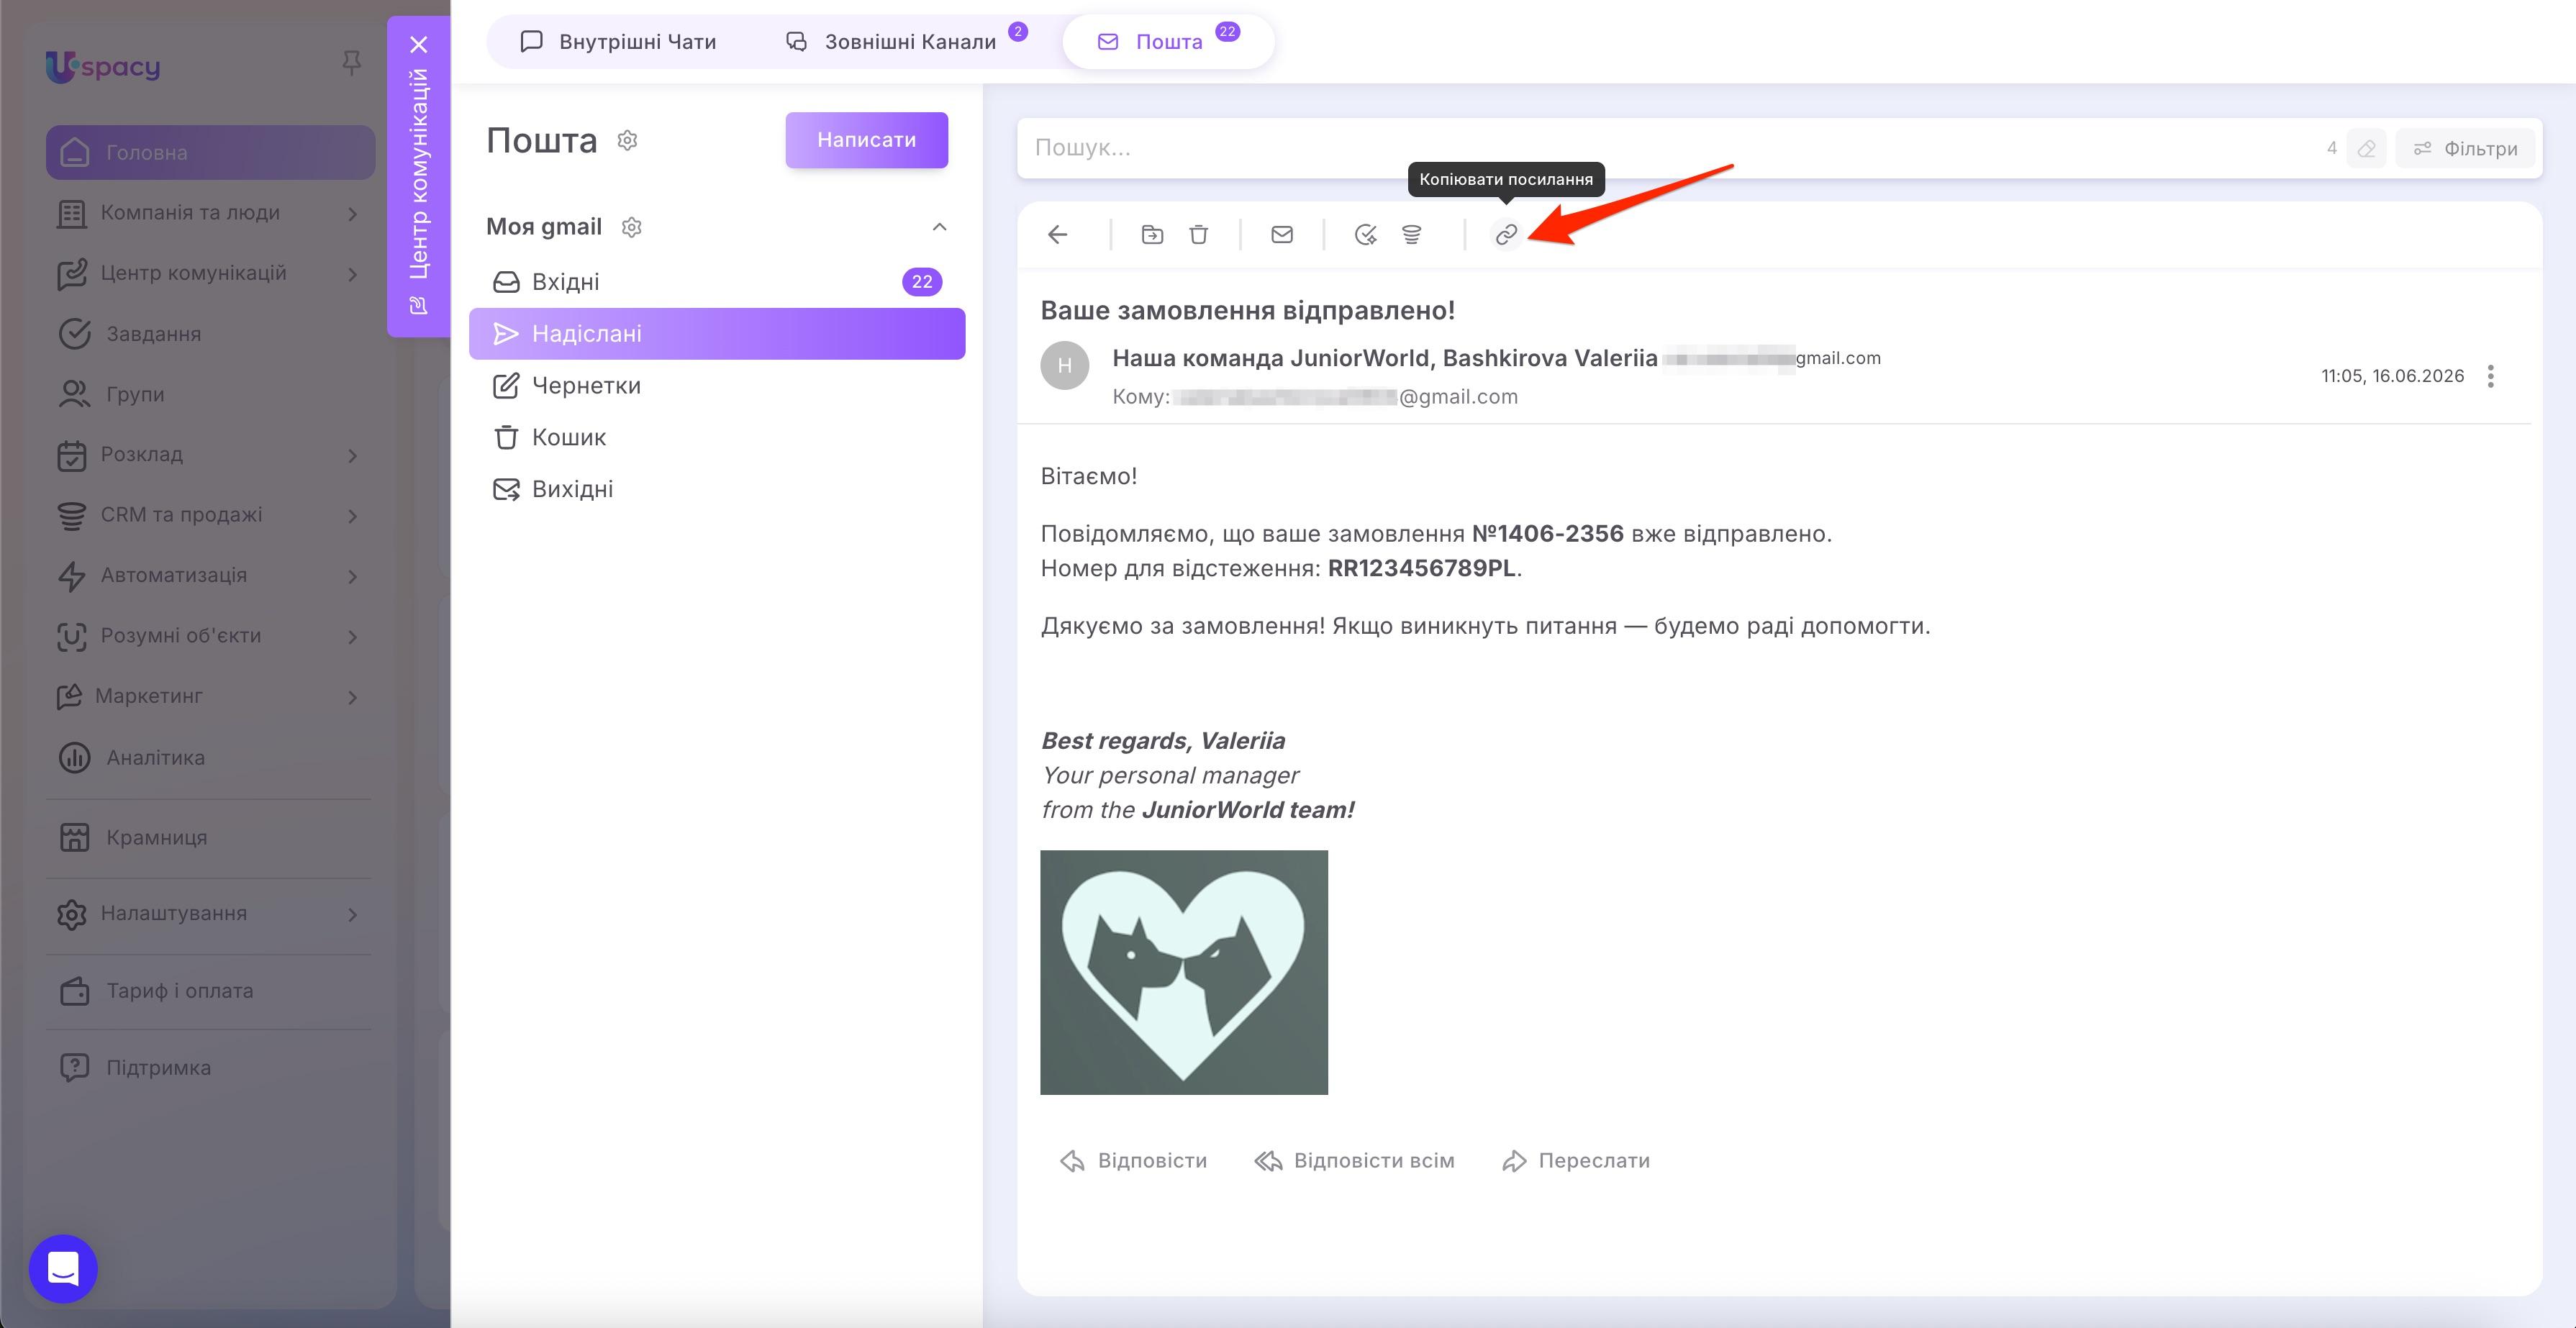Collapse the Моя gmail folder list
The width and height of the screenshot is (2576, 1328).
click(939, 227)
